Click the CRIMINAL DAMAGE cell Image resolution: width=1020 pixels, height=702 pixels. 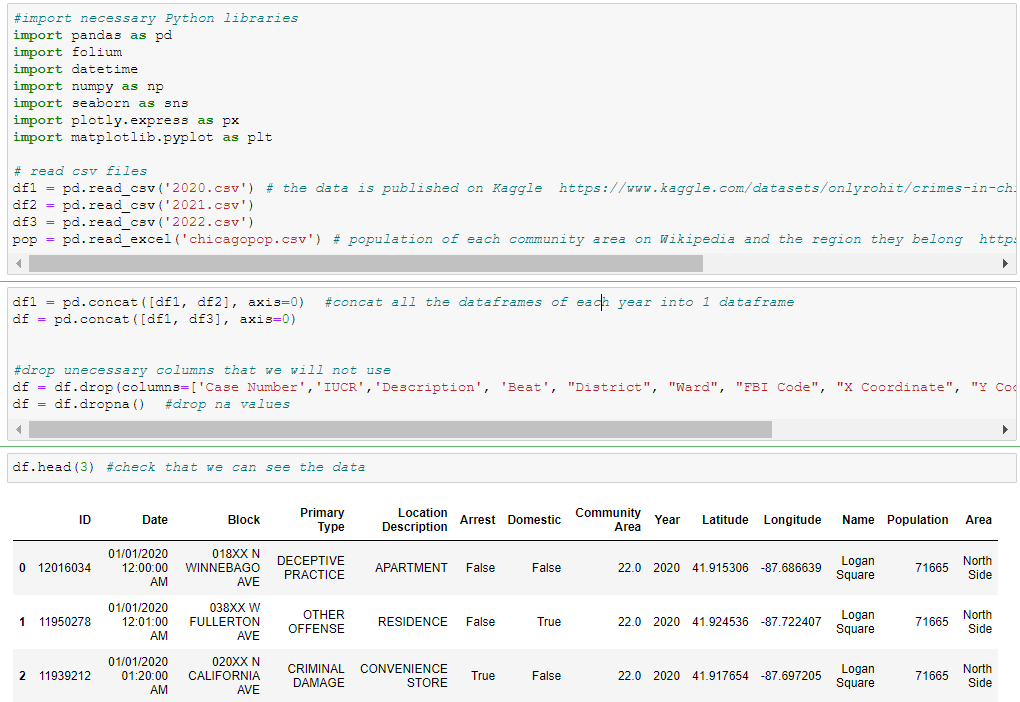coord(316,676)
